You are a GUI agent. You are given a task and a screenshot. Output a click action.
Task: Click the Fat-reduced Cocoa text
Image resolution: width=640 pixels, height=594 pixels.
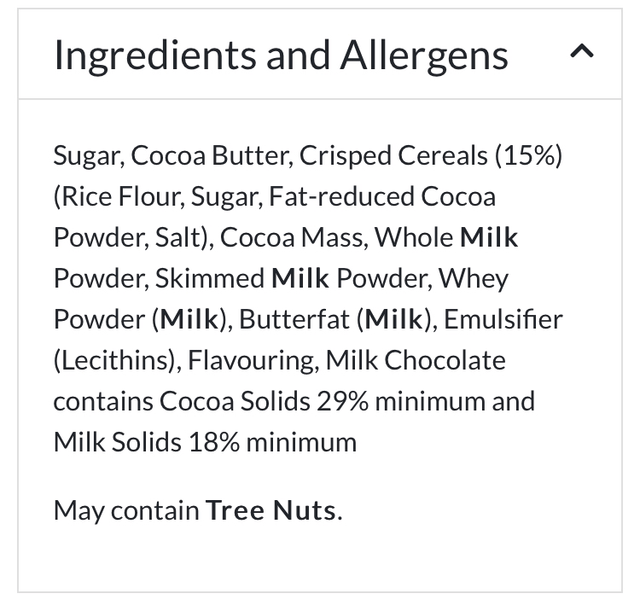(382, 197)
